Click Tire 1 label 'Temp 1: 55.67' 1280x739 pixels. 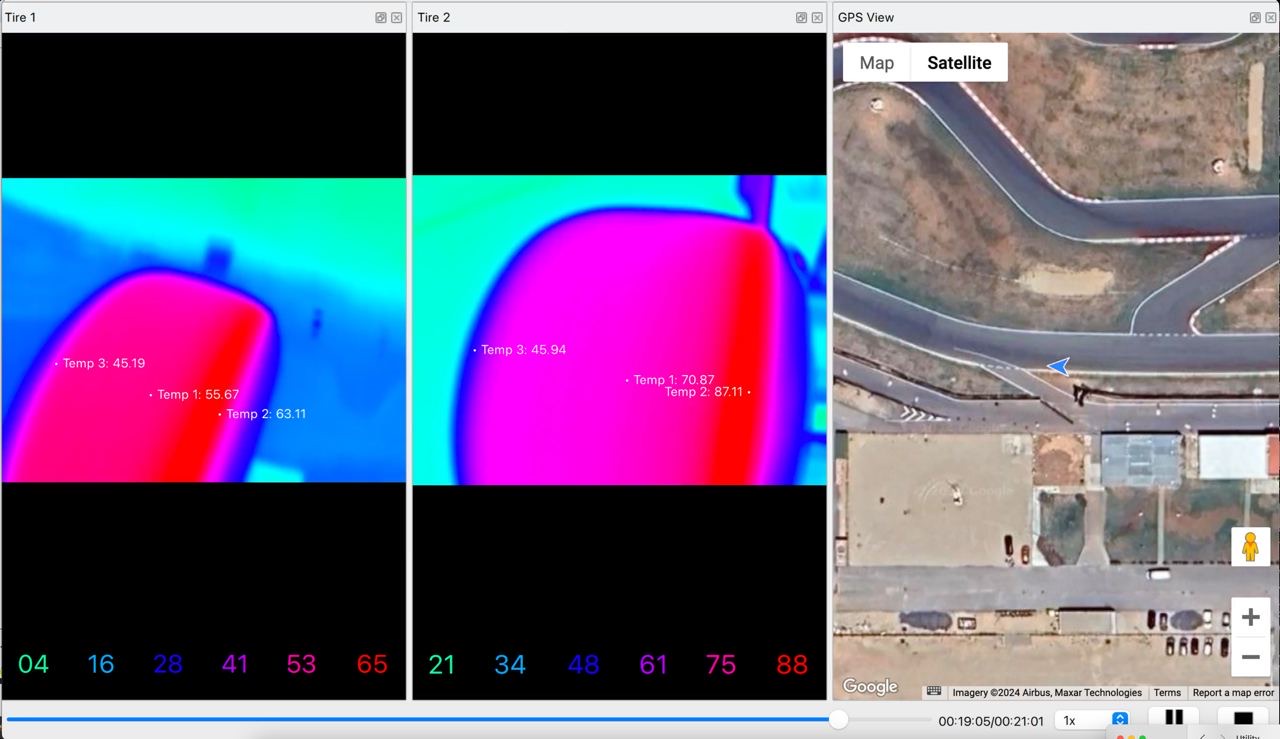click(198, 394)
